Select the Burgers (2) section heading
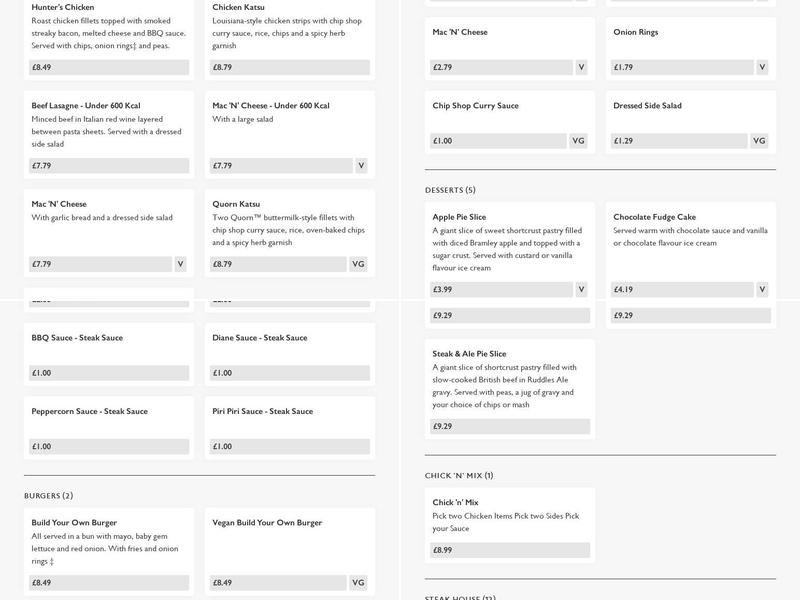This screenshot has width=800, height=600. pyautogui.click(x=48, y=495)
